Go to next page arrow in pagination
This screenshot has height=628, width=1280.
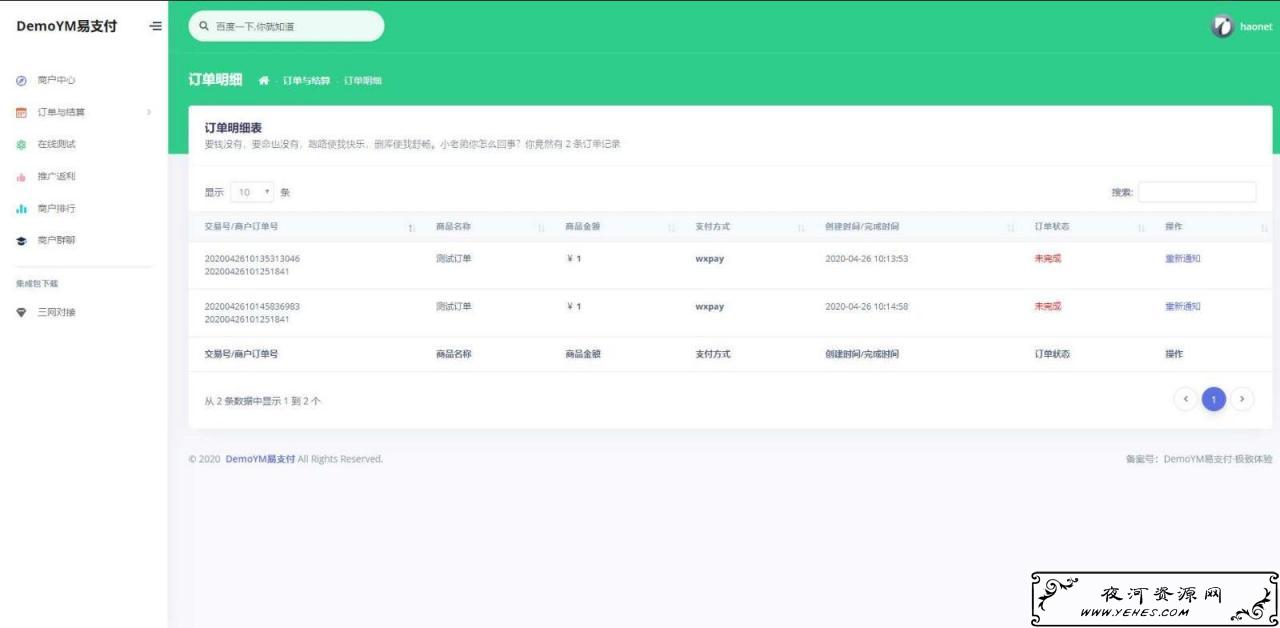click(1241, 399)
